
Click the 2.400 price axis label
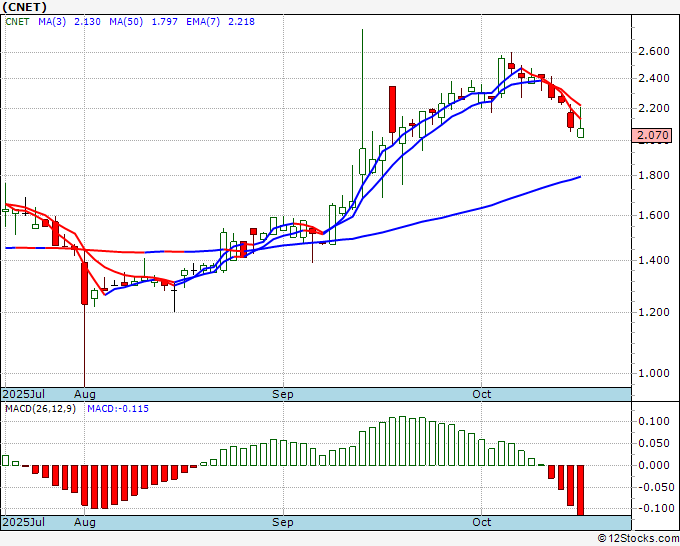click(x=654, y=78)
